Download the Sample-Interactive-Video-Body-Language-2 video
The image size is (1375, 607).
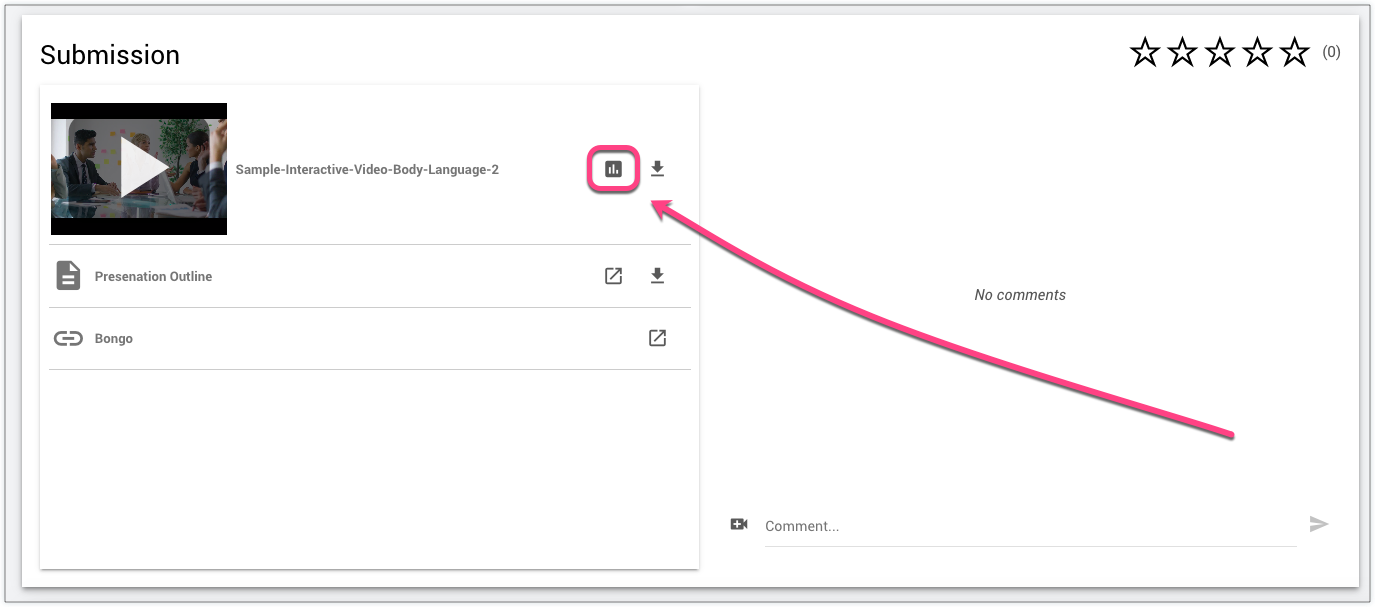pos(657,169)
